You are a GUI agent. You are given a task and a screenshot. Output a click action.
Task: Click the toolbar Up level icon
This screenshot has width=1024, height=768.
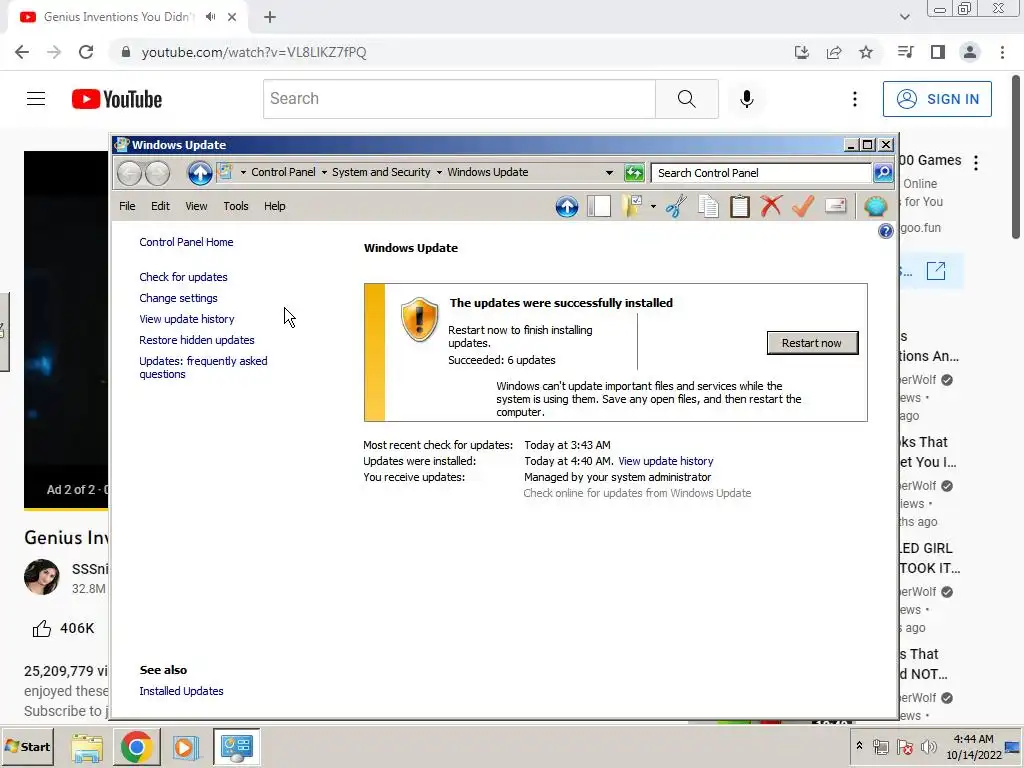point(567,206)
